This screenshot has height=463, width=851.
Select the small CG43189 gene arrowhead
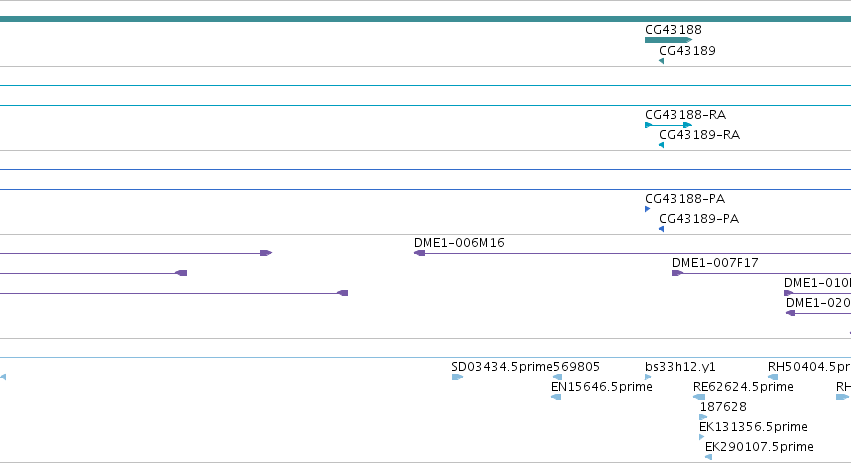[662, 61]
